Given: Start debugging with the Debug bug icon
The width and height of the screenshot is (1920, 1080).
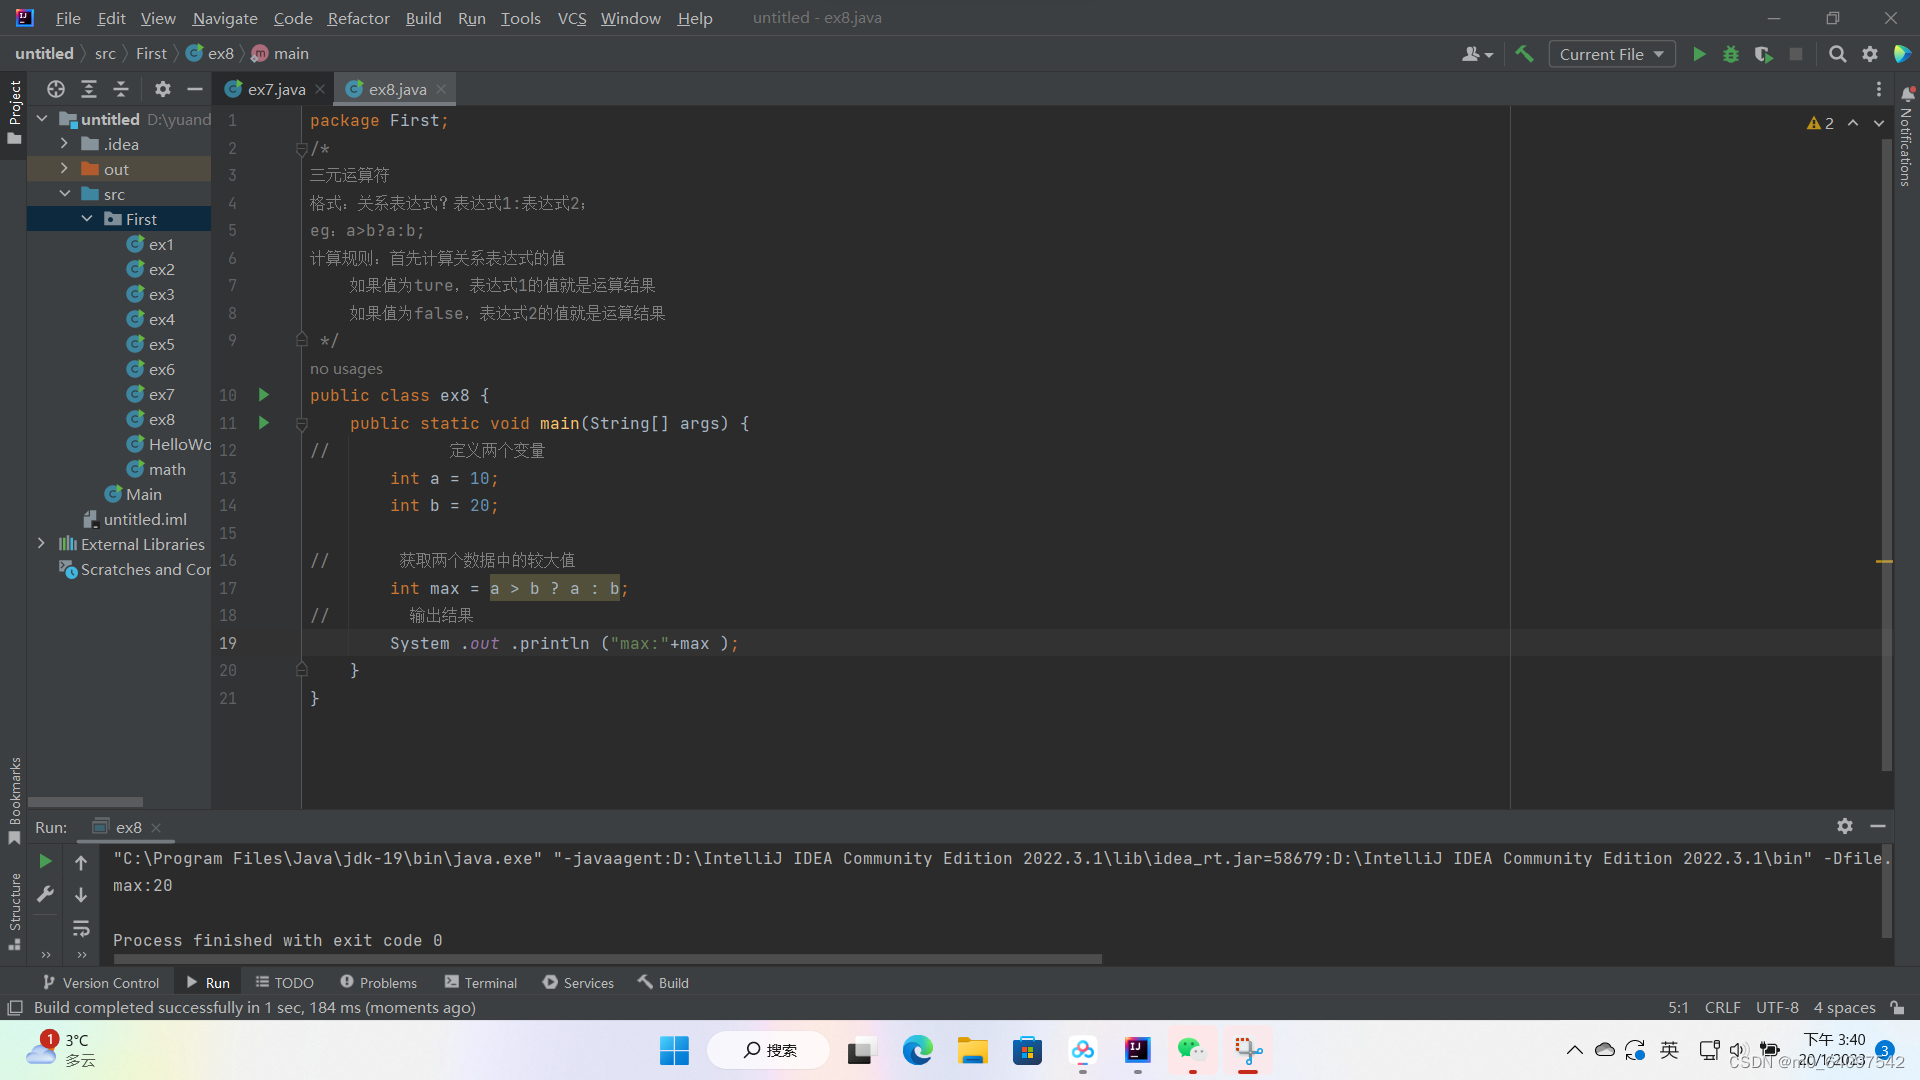Looking at the screenshot, I should coord(1731,54).
